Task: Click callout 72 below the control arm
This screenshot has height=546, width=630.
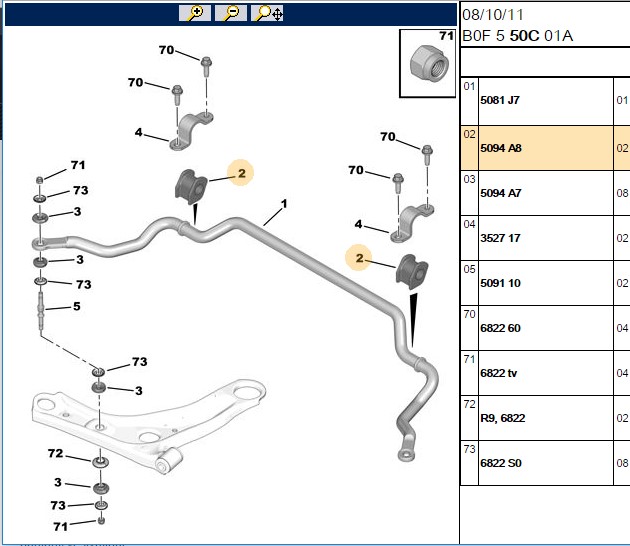Action: pos(55,454)
